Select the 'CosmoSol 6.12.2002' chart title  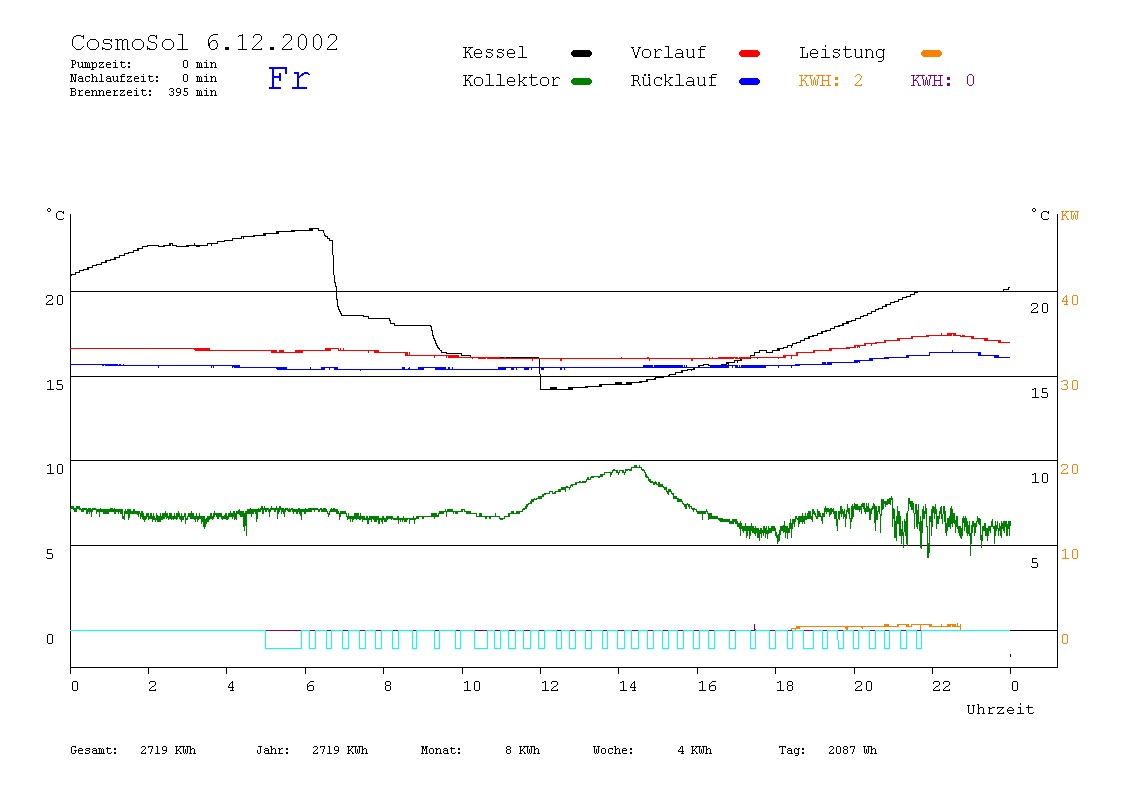pyautogui.click(x=204, y=42)
